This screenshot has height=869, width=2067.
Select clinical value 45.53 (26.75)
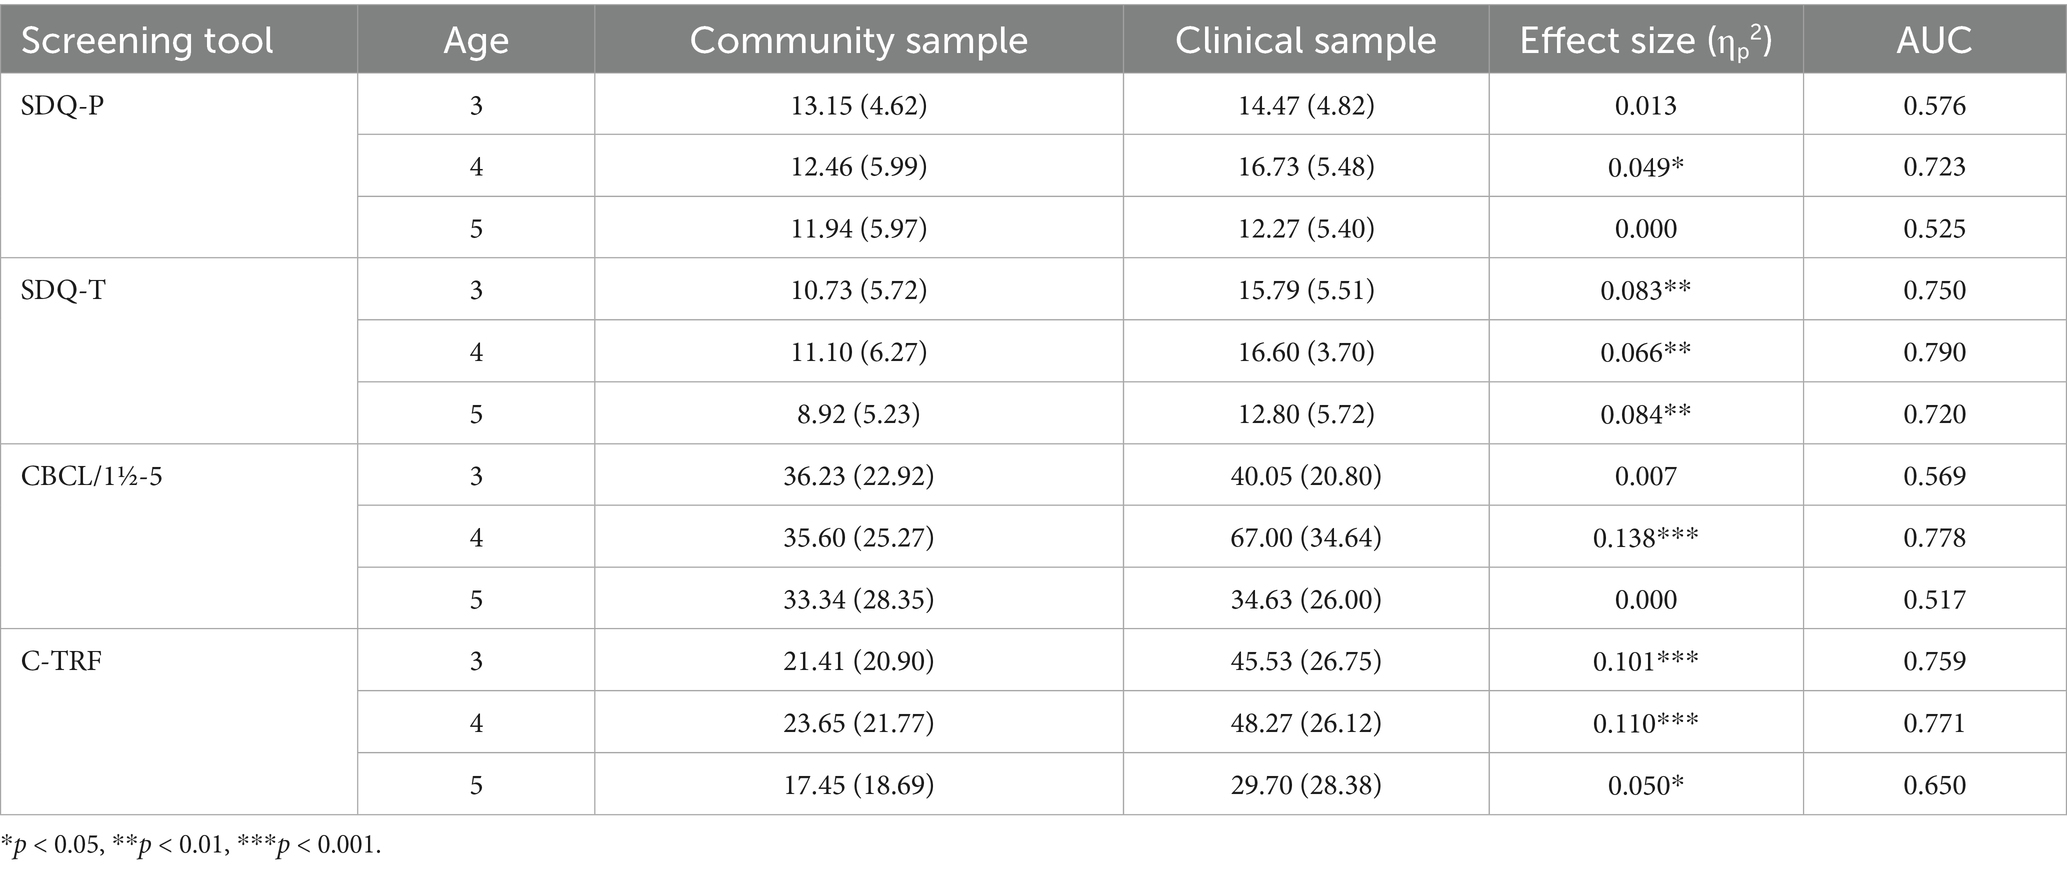tap(1305, 661)
